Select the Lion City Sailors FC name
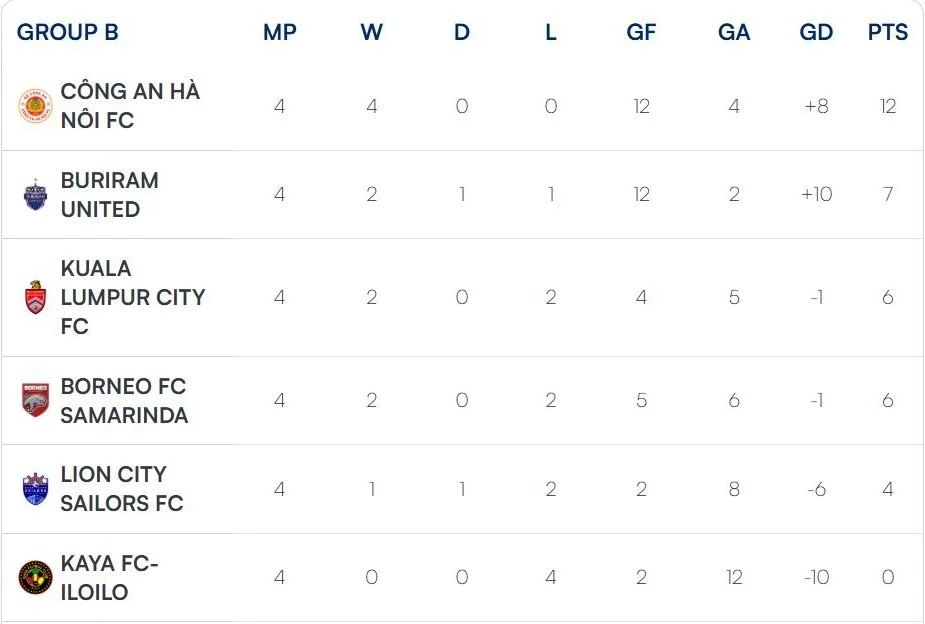The image size is (925, 624). pos(122,489)
